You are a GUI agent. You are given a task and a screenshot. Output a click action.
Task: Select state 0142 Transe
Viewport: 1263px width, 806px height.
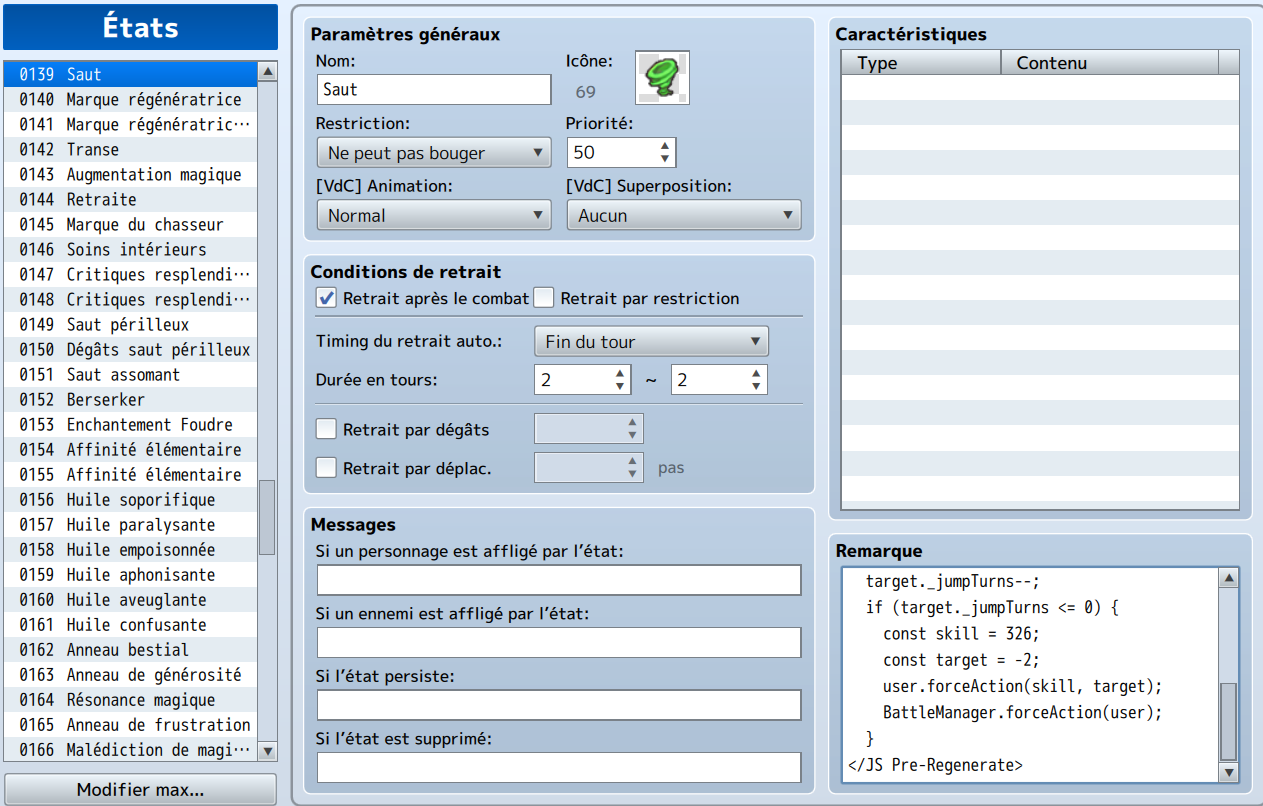(x=130, y=149)
